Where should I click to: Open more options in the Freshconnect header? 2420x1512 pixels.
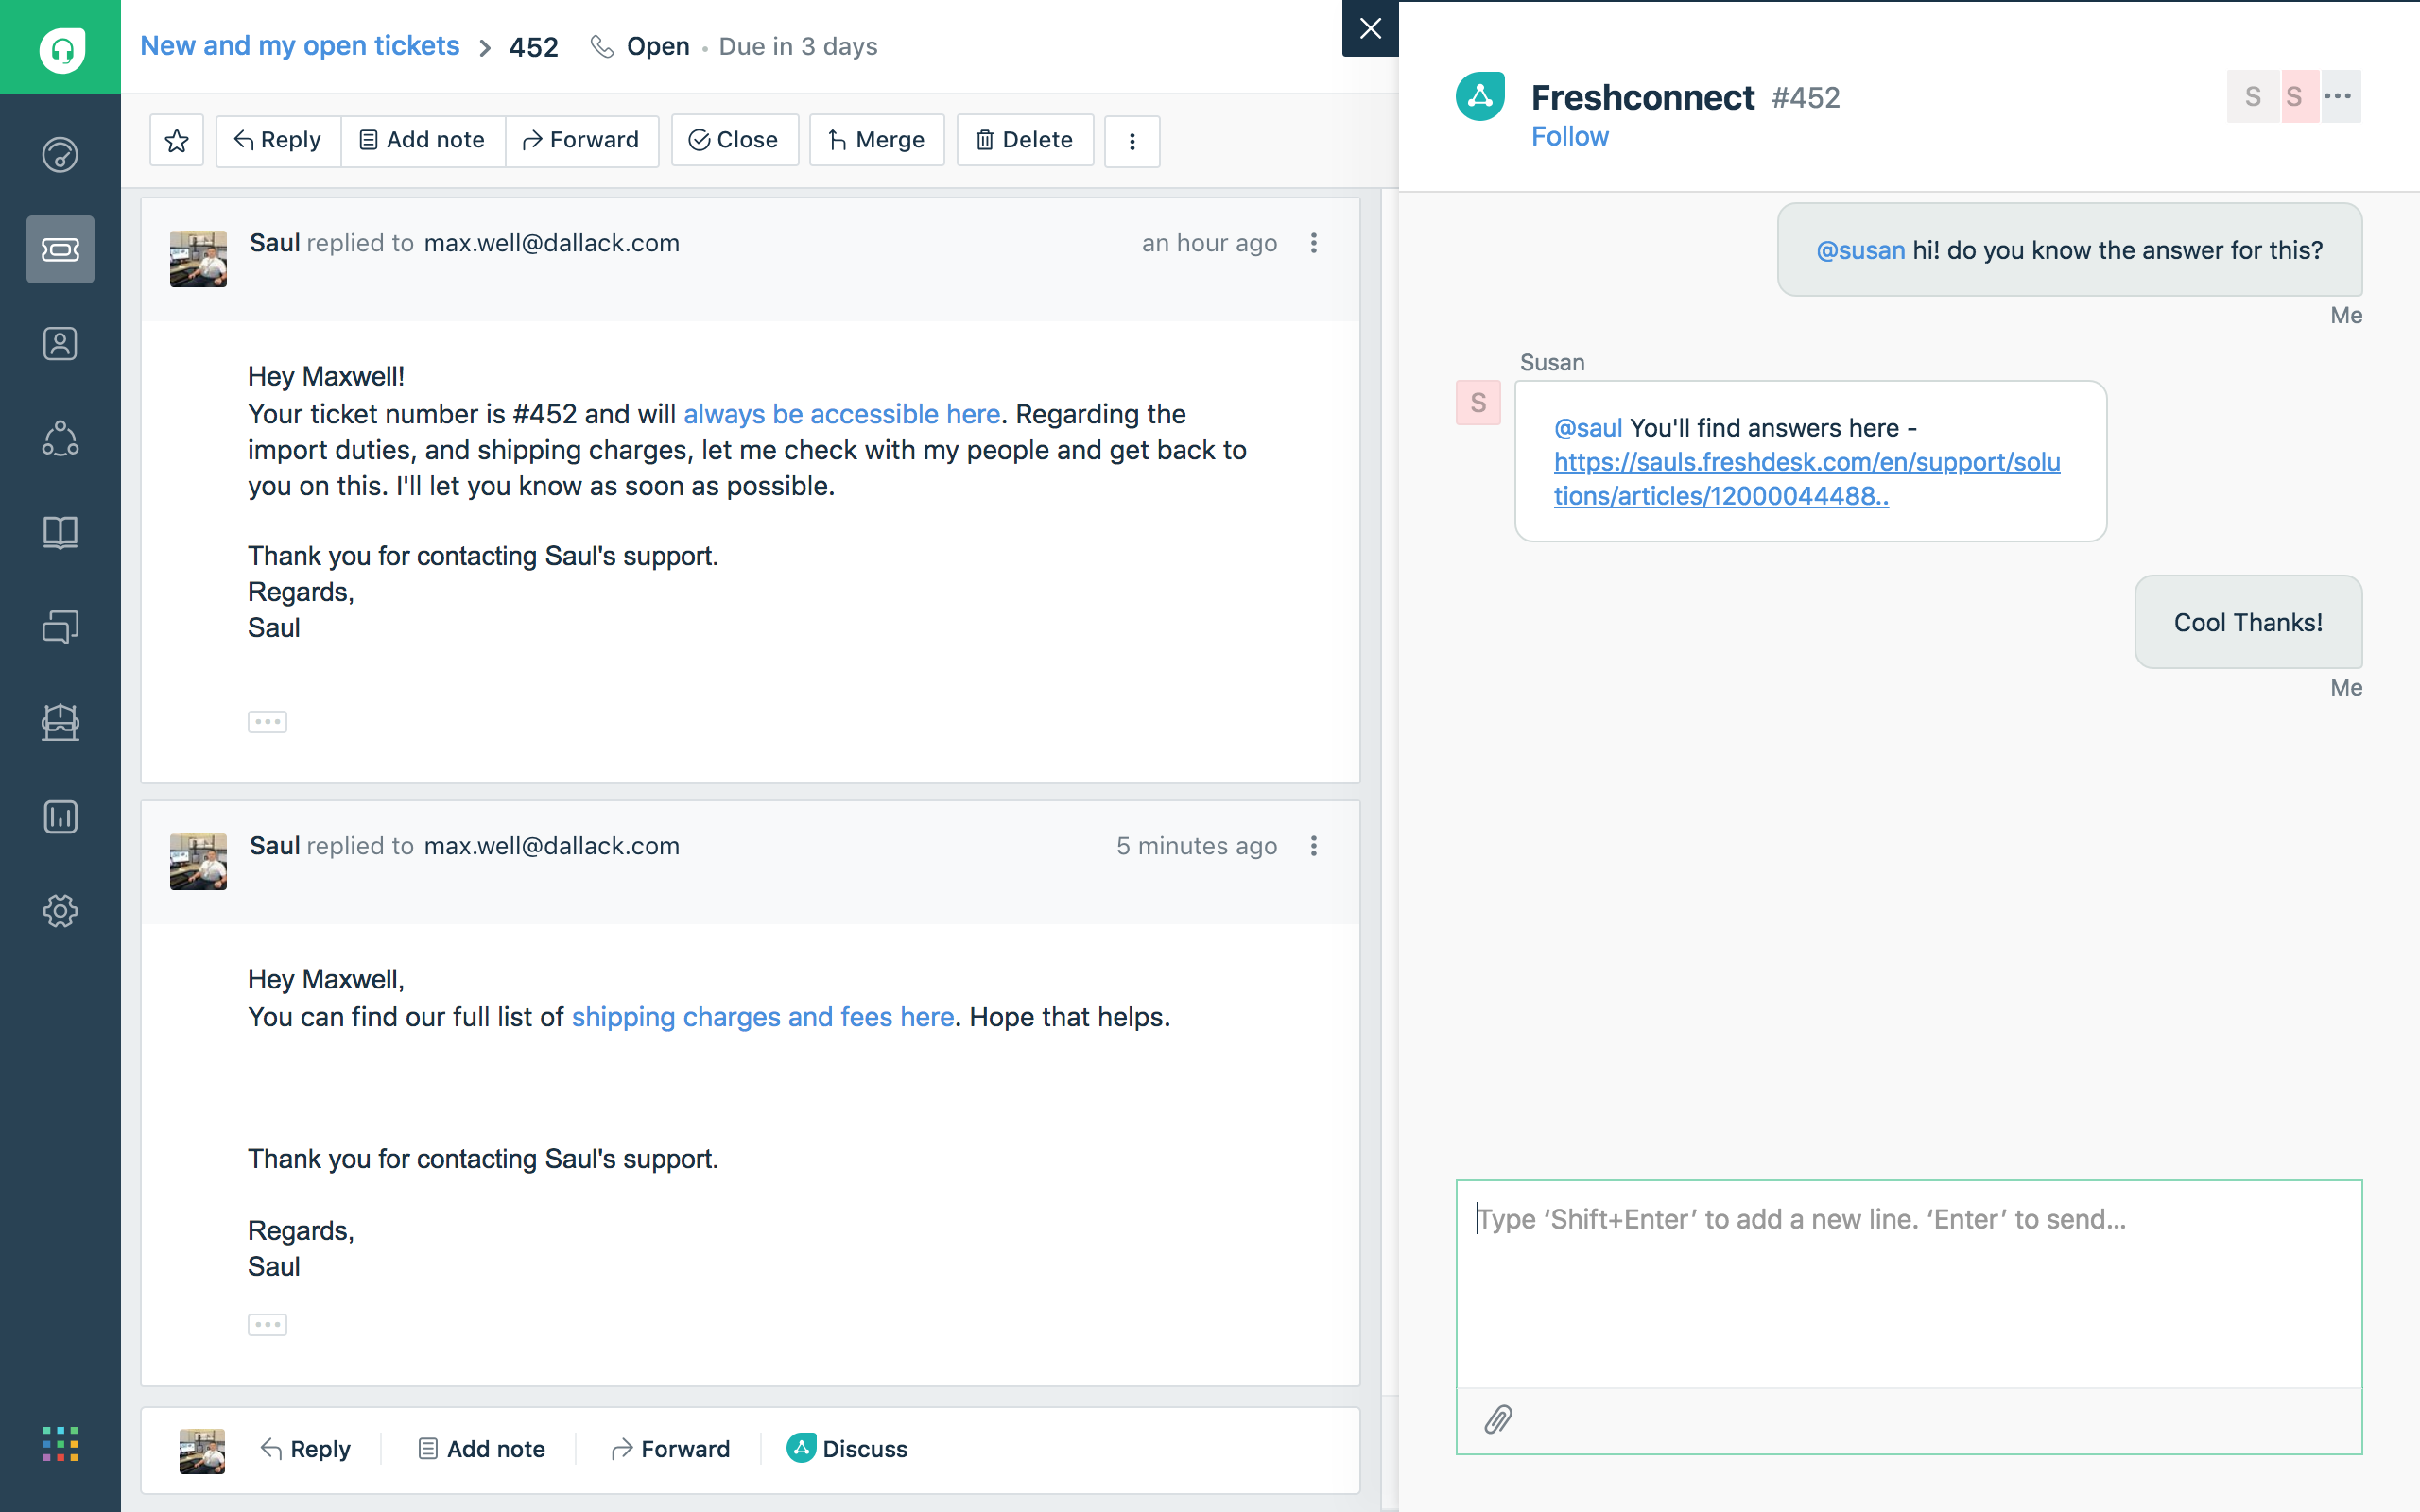point(2339,96)
